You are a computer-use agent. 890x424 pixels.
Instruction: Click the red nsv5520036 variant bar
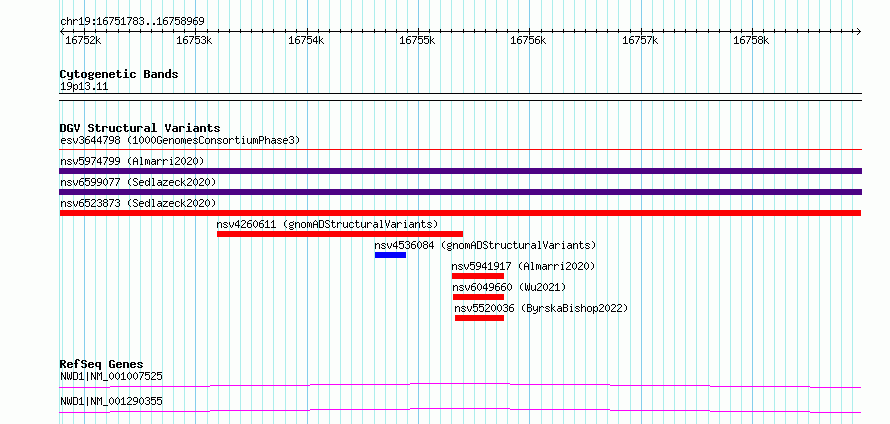480,318
